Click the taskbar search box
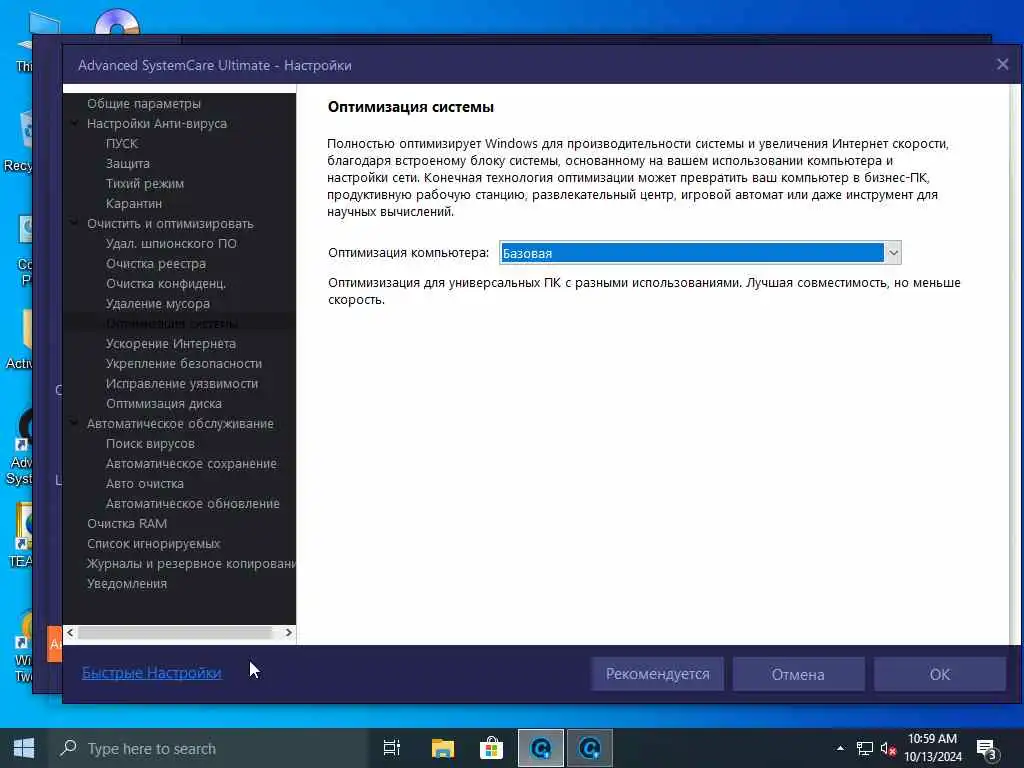The image size is (1024, 768). pyautogui.click(x=208, y=748)
